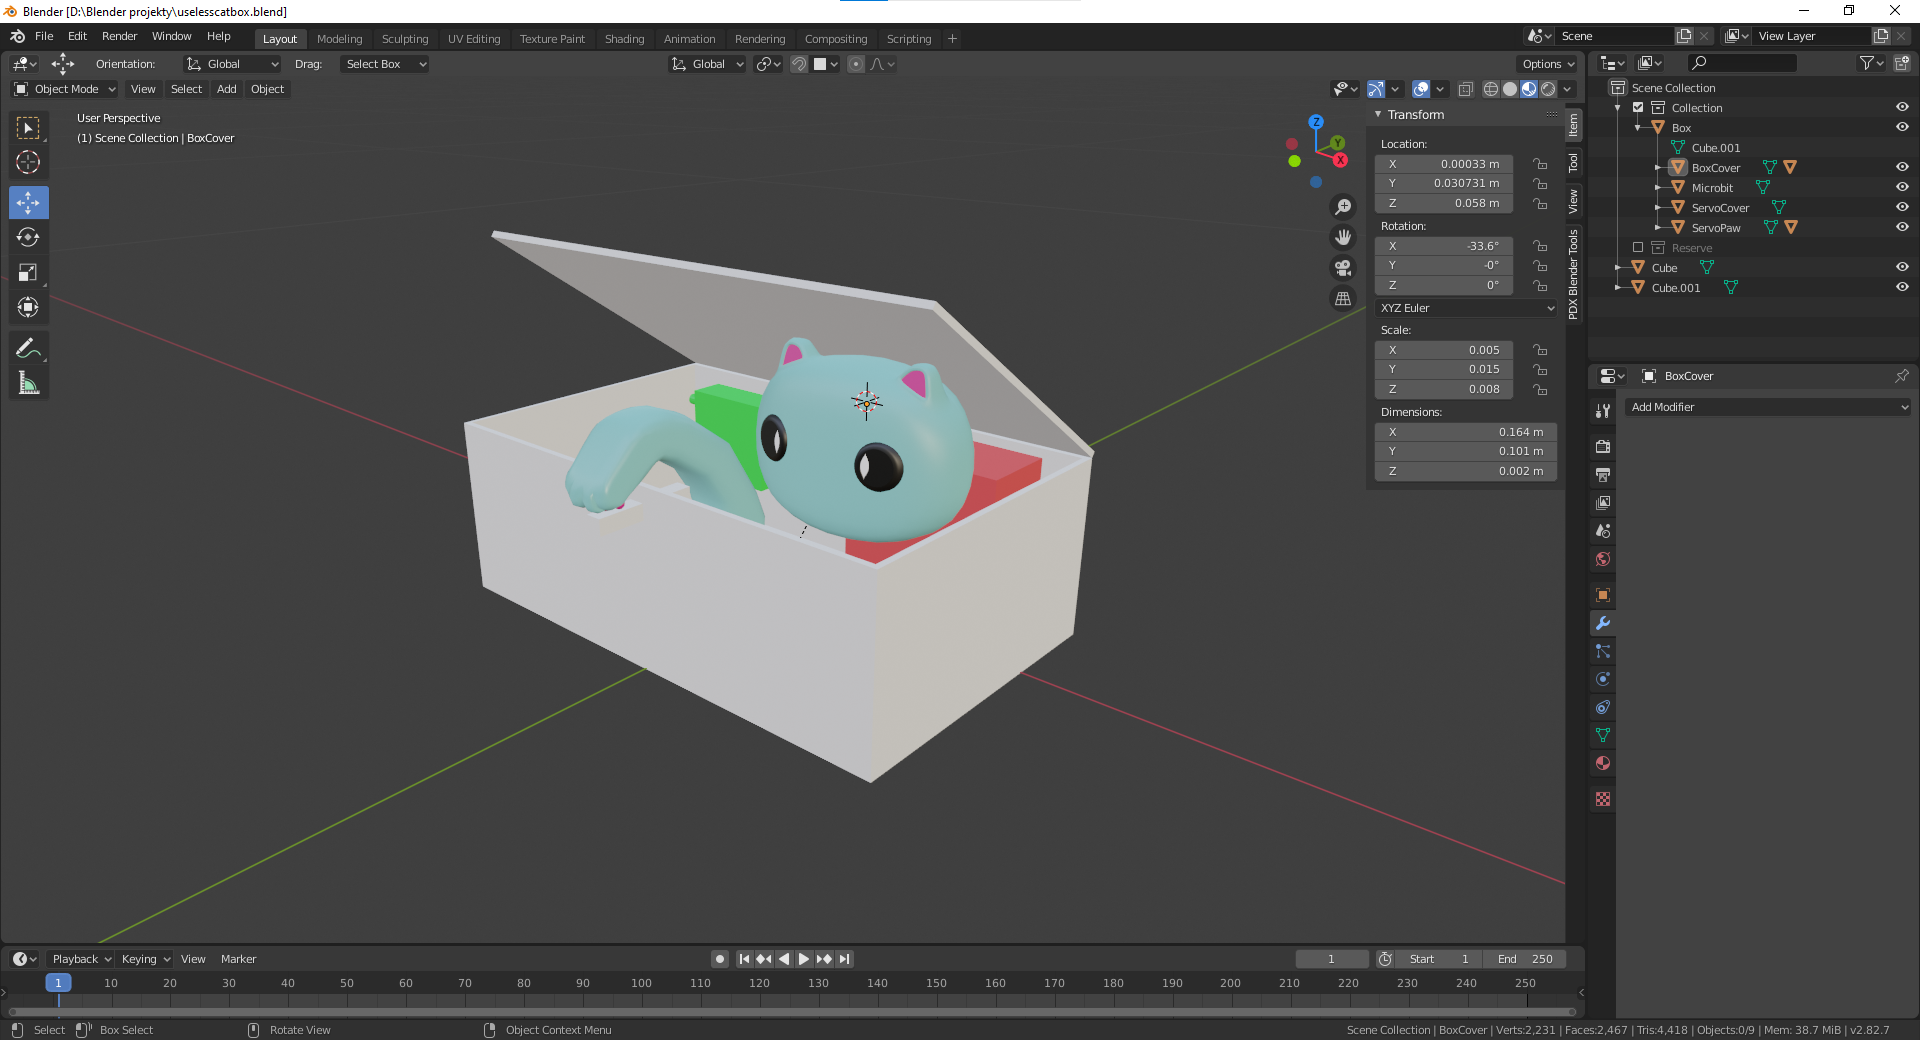This screenshot has height=1040, width=1920.
Task: Click frame 100 on the timeline ruler
Action: tap(641, 983)
